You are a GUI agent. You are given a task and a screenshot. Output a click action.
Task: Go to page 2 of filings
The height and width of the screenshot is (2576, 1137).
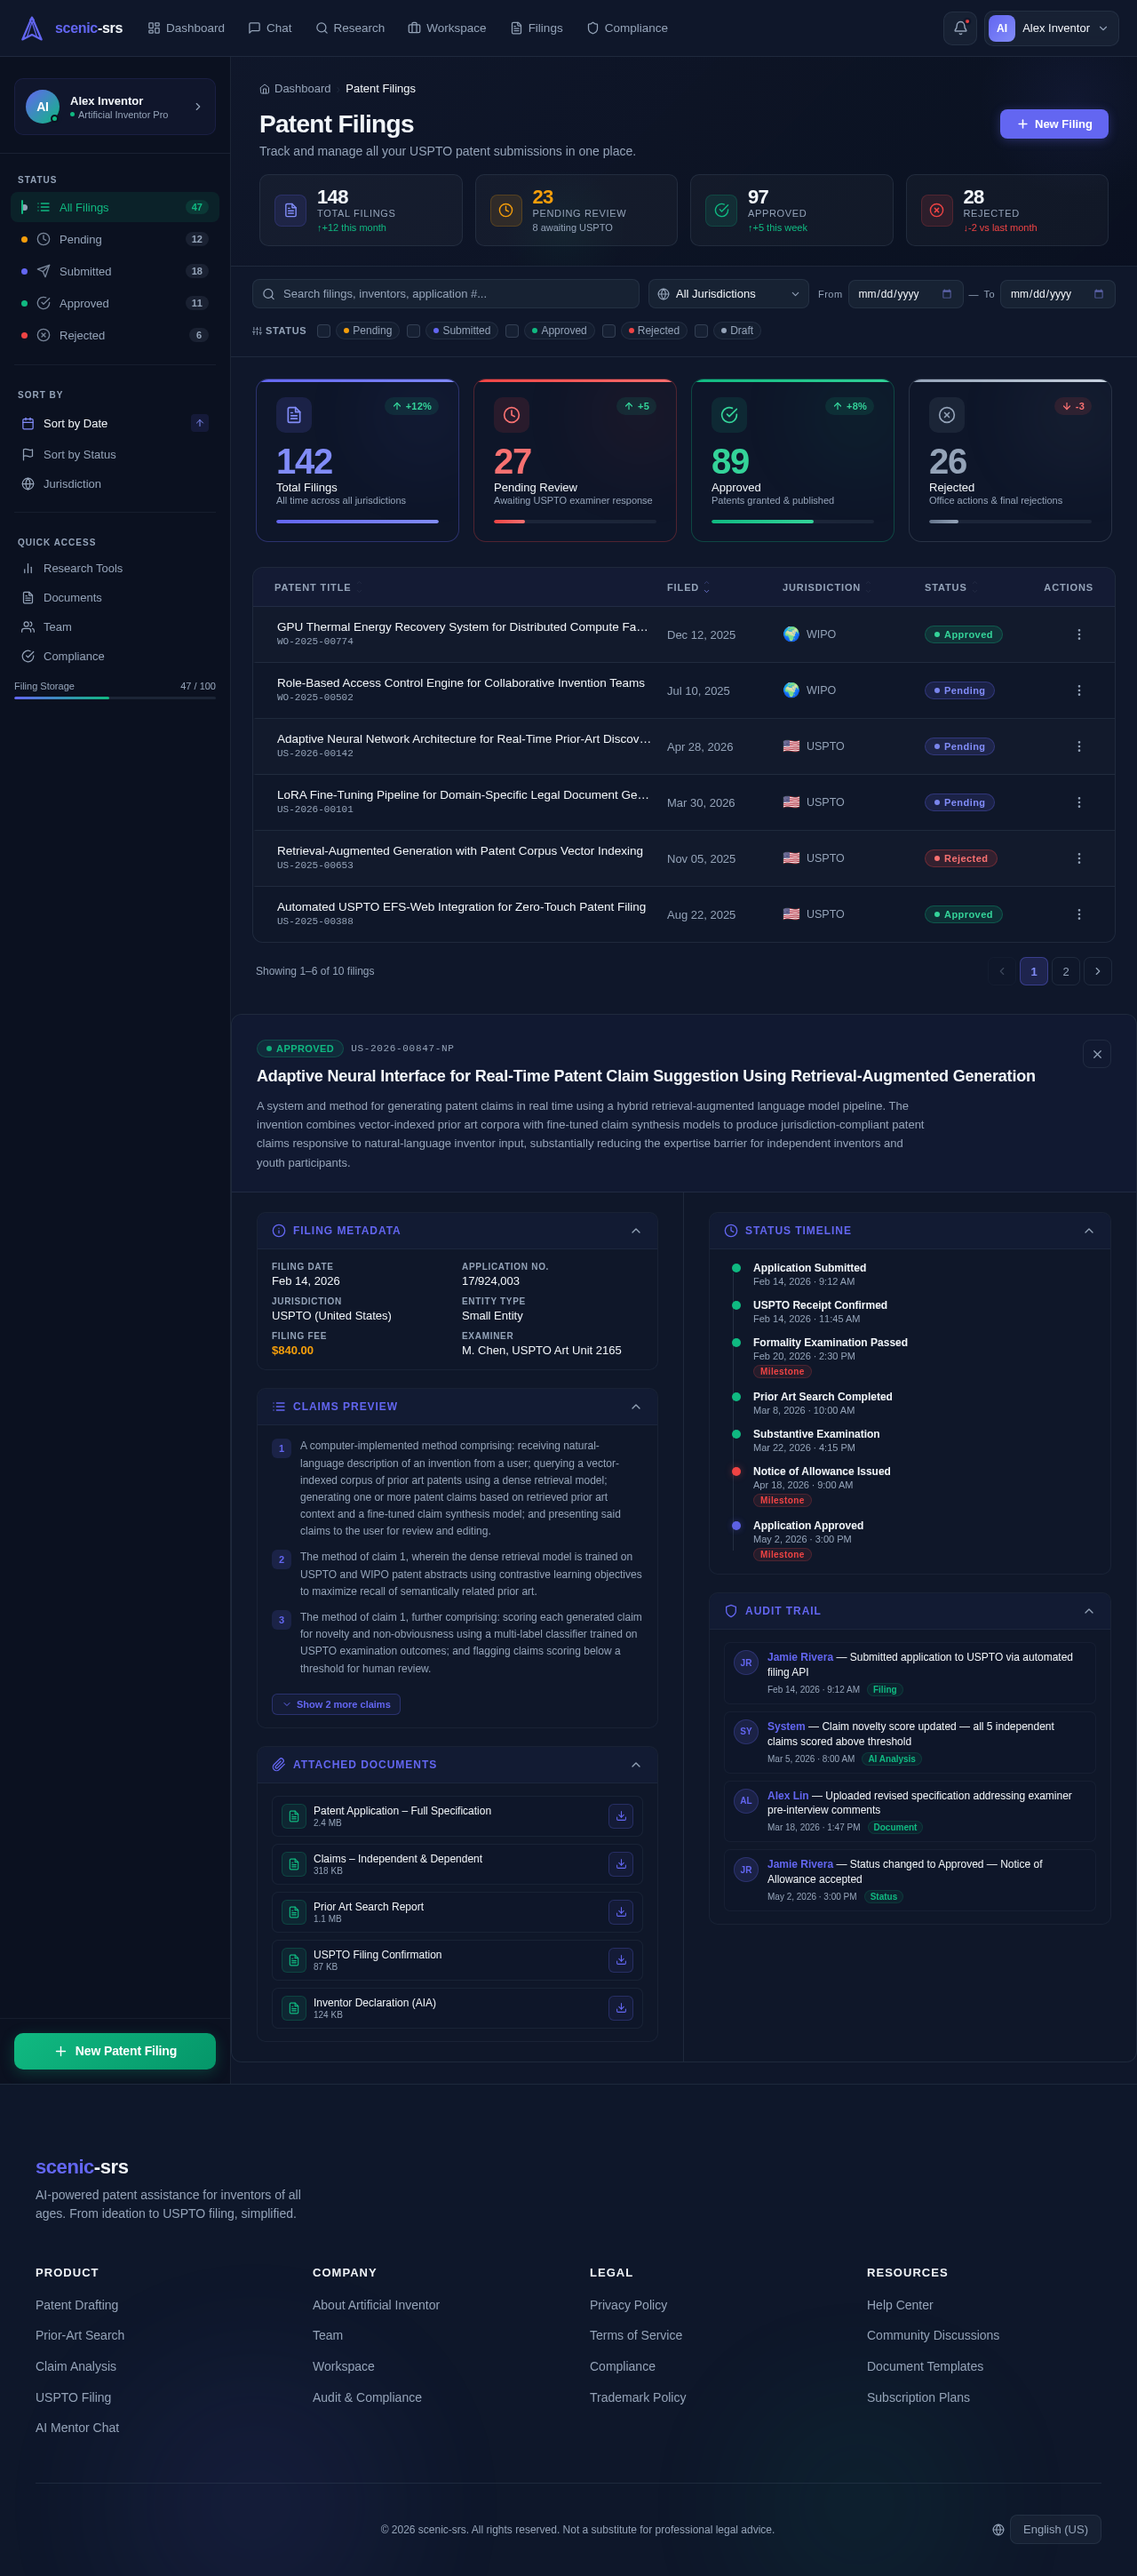coord(1065,971)
